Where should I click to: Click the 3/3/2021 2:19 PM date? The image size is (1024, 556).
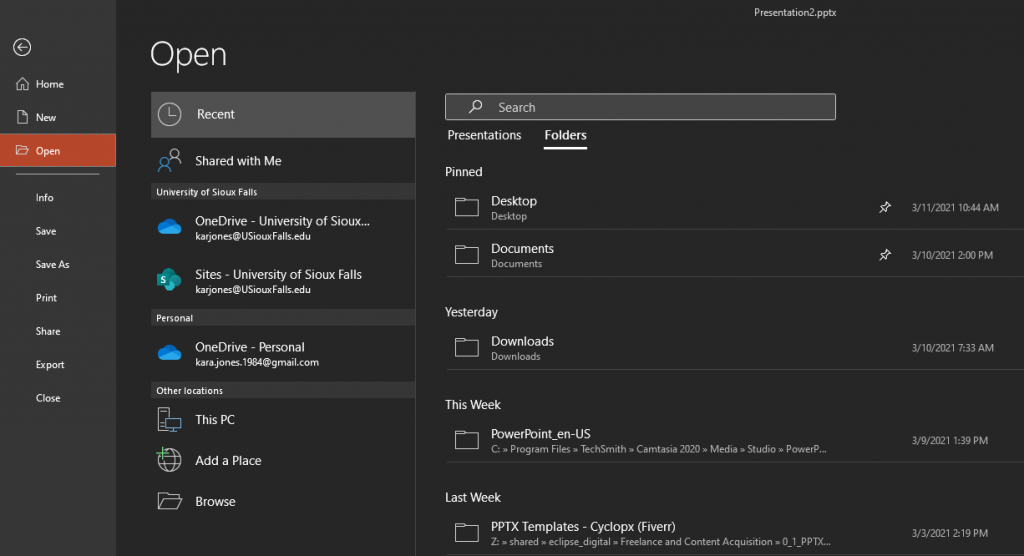click(x=950, y=534)
